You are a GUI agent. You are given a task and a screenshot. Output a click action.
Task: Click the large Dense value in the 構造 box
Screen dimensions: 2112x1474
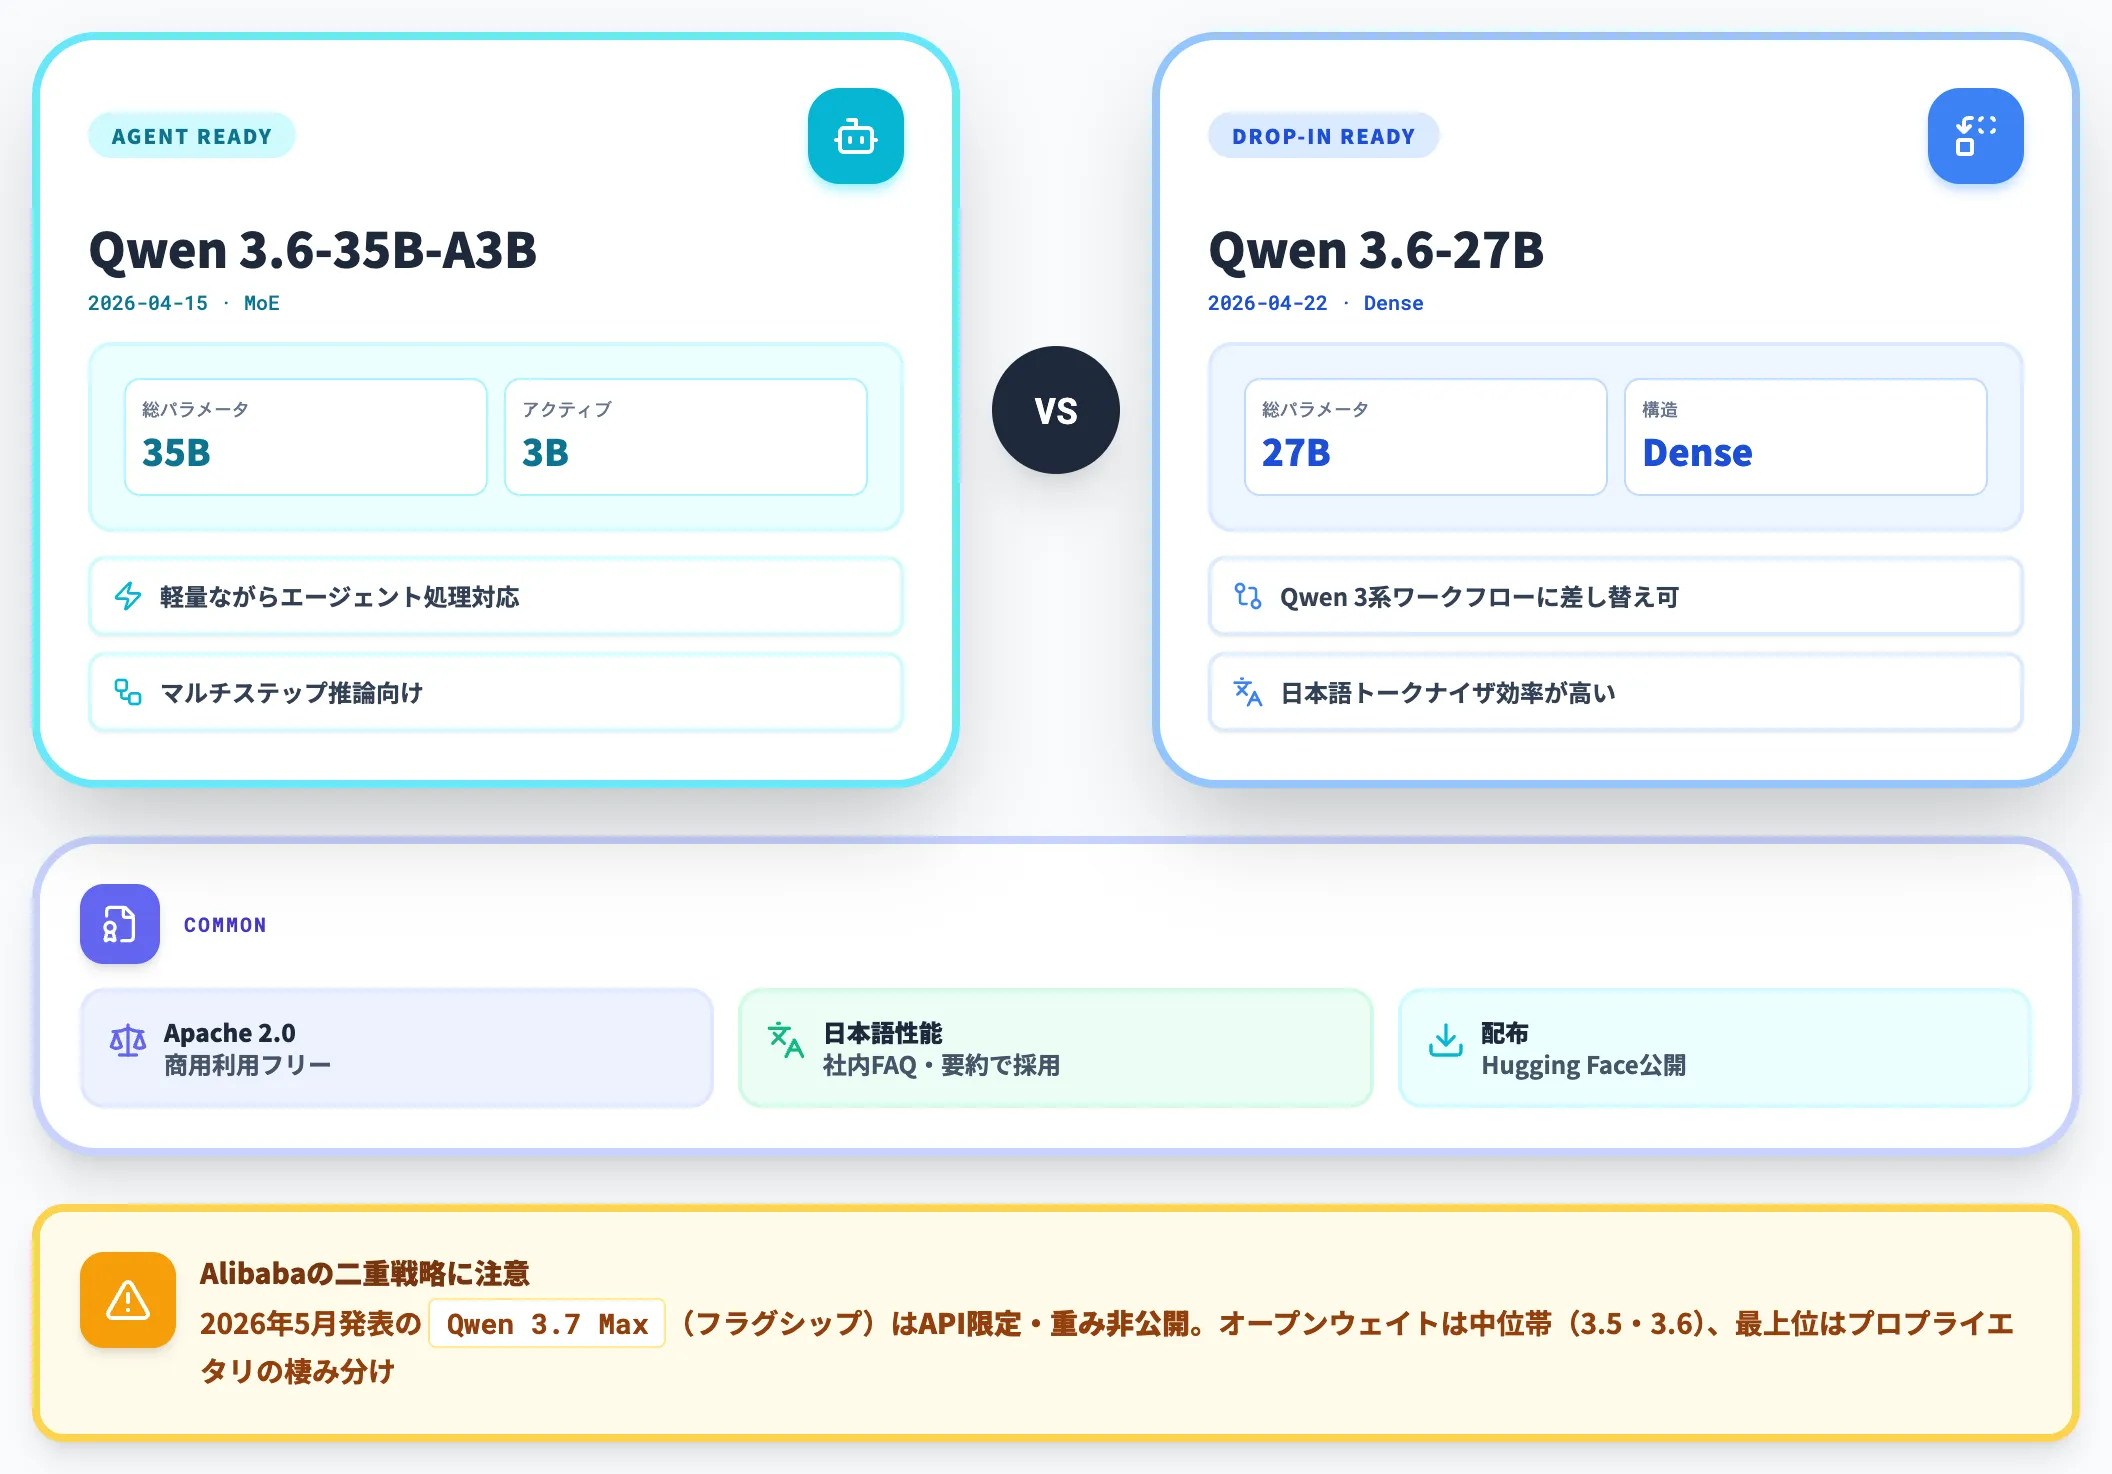[1698, 453]
